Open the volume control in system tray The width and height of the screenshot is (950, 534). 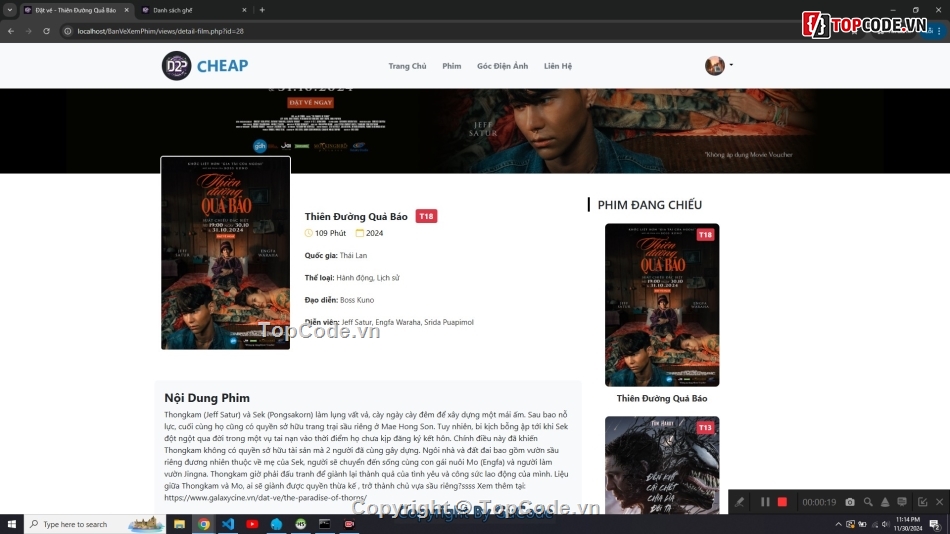pos(885,524)
